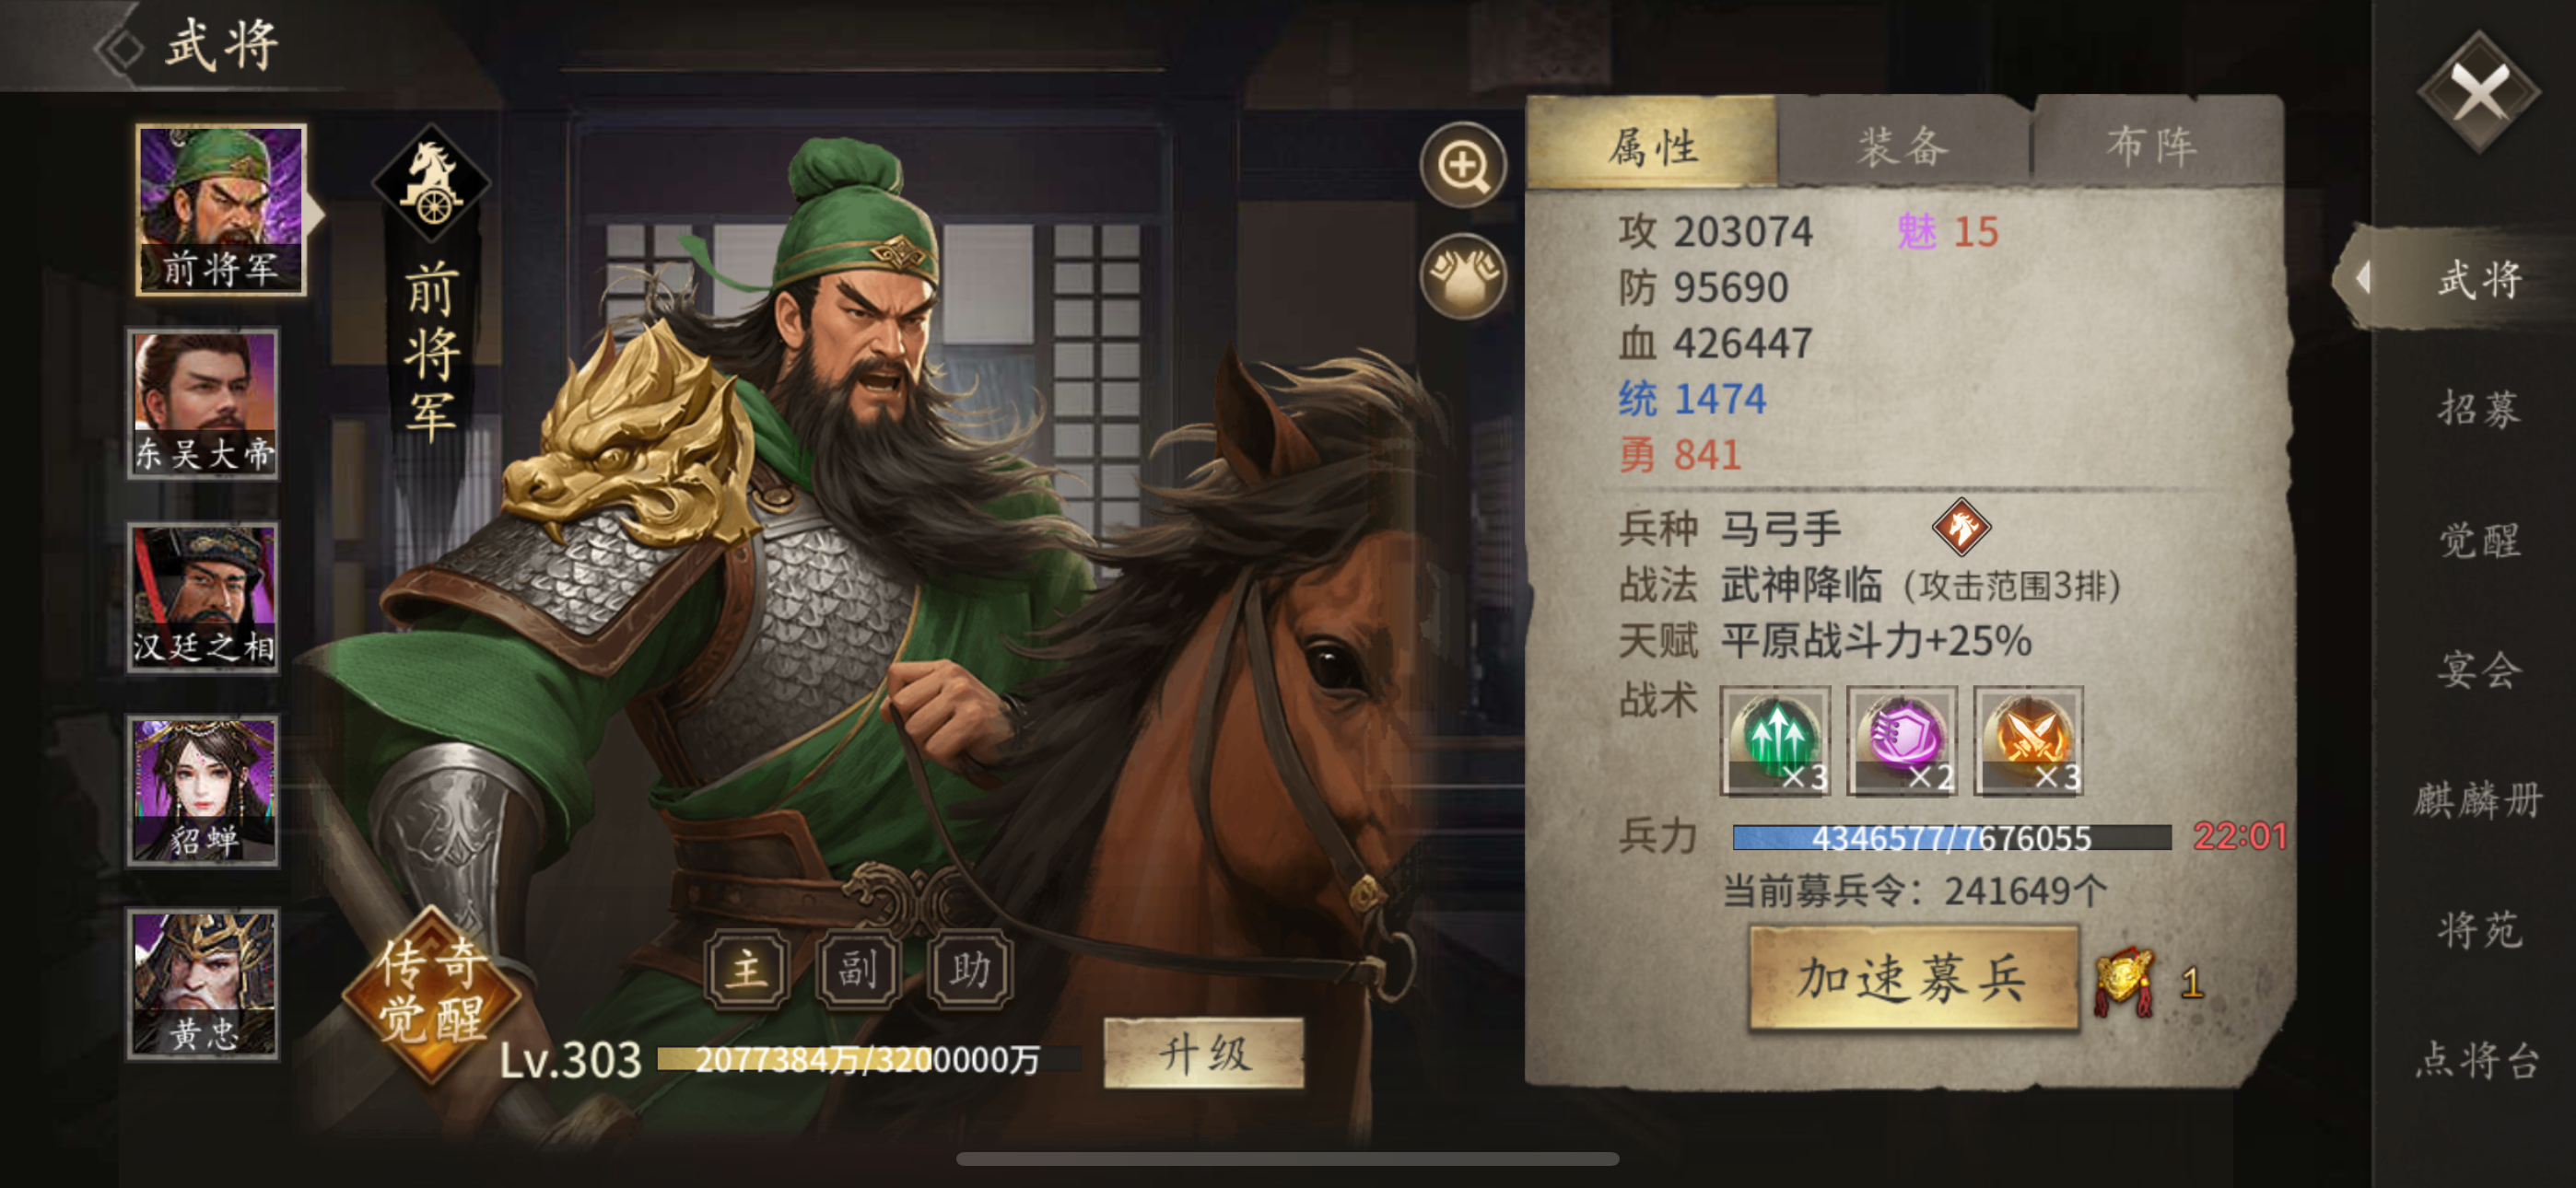
Task: Click the 兵力 troop strength progress bar
Action: tap(1951, 837)
